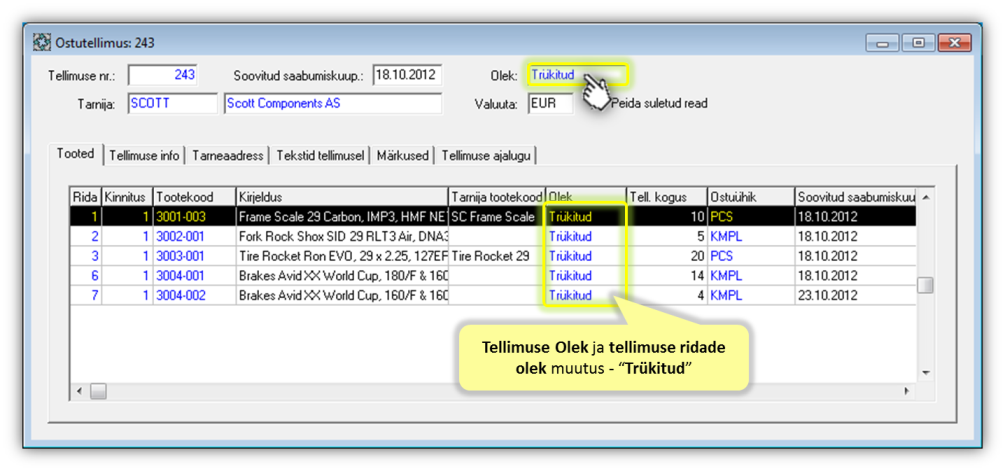Select product code 3004-001

pyautogui.click(x=194, y=276)
